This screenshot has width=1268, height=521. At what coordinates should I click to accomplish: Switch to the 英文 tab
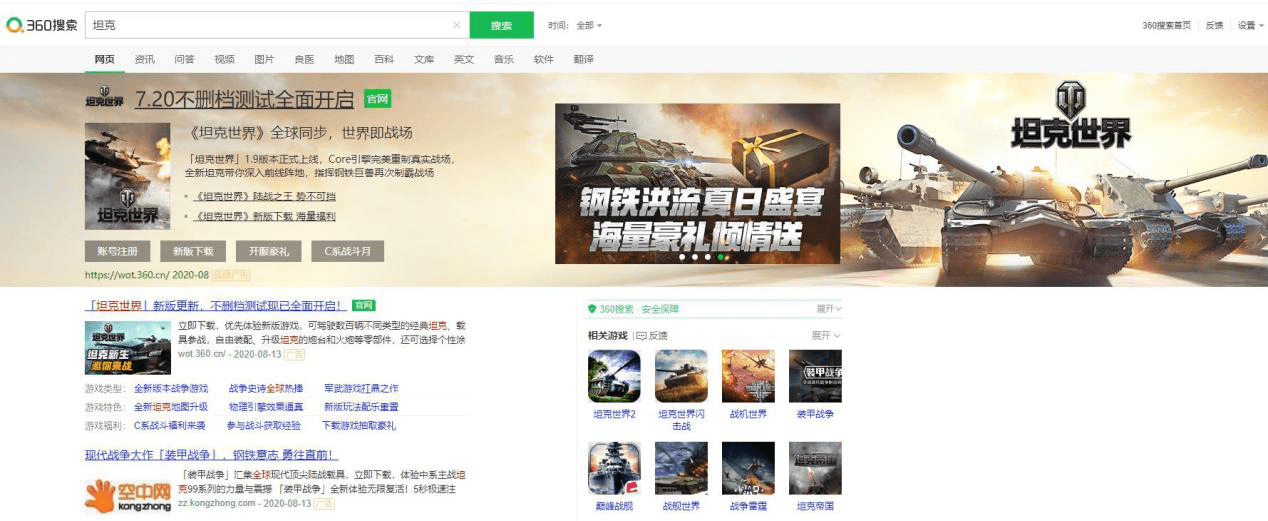pos(464,59)
